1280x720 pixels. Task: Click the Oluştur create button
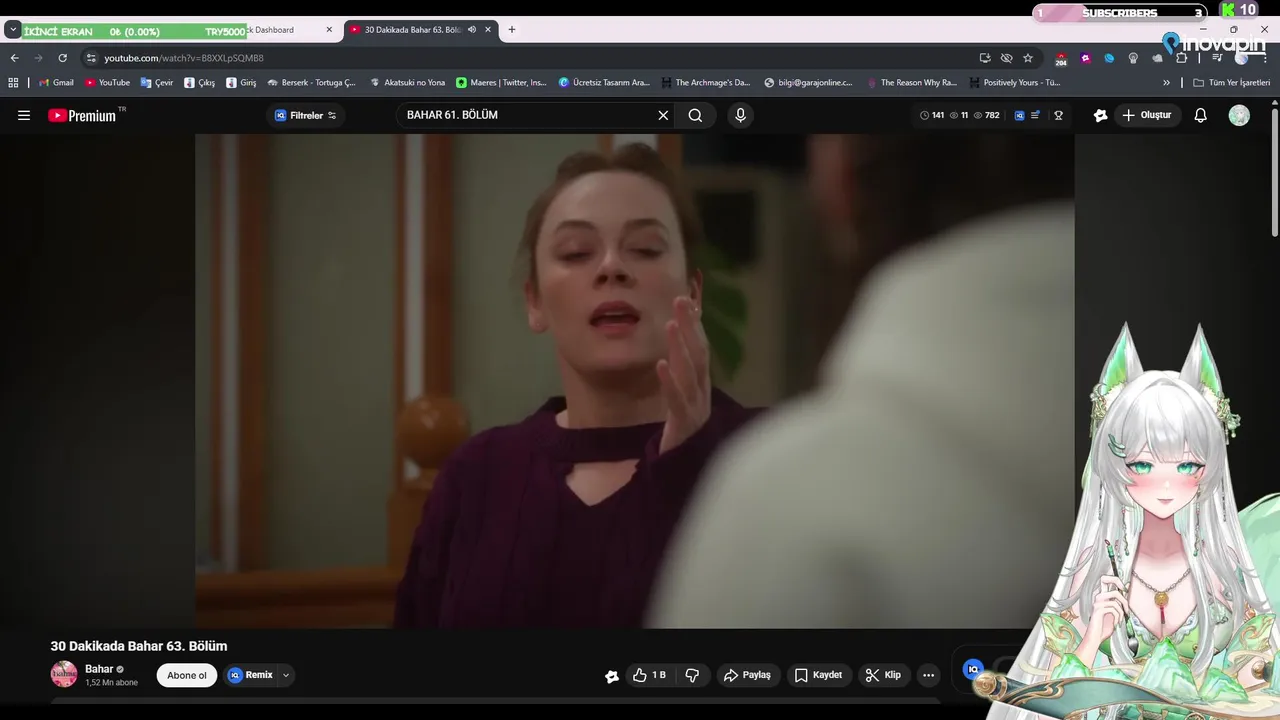[x=1146, y=115]
